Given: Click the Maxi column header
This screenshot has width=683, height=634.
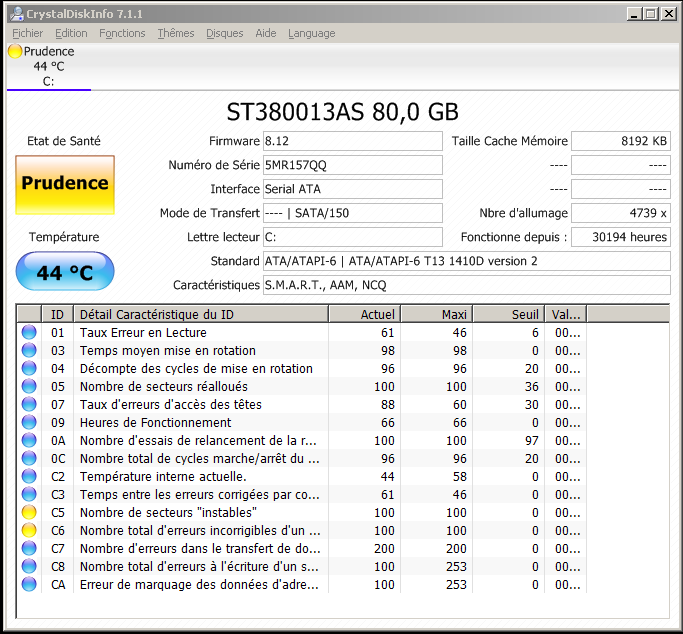Looking at the screenshot, I should [437, 314].
